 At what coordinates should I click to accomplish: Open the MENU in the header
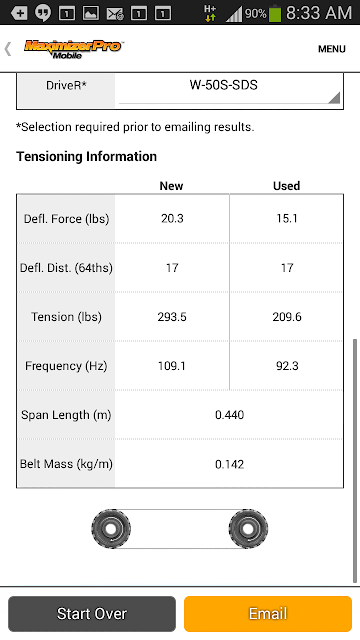332,49
